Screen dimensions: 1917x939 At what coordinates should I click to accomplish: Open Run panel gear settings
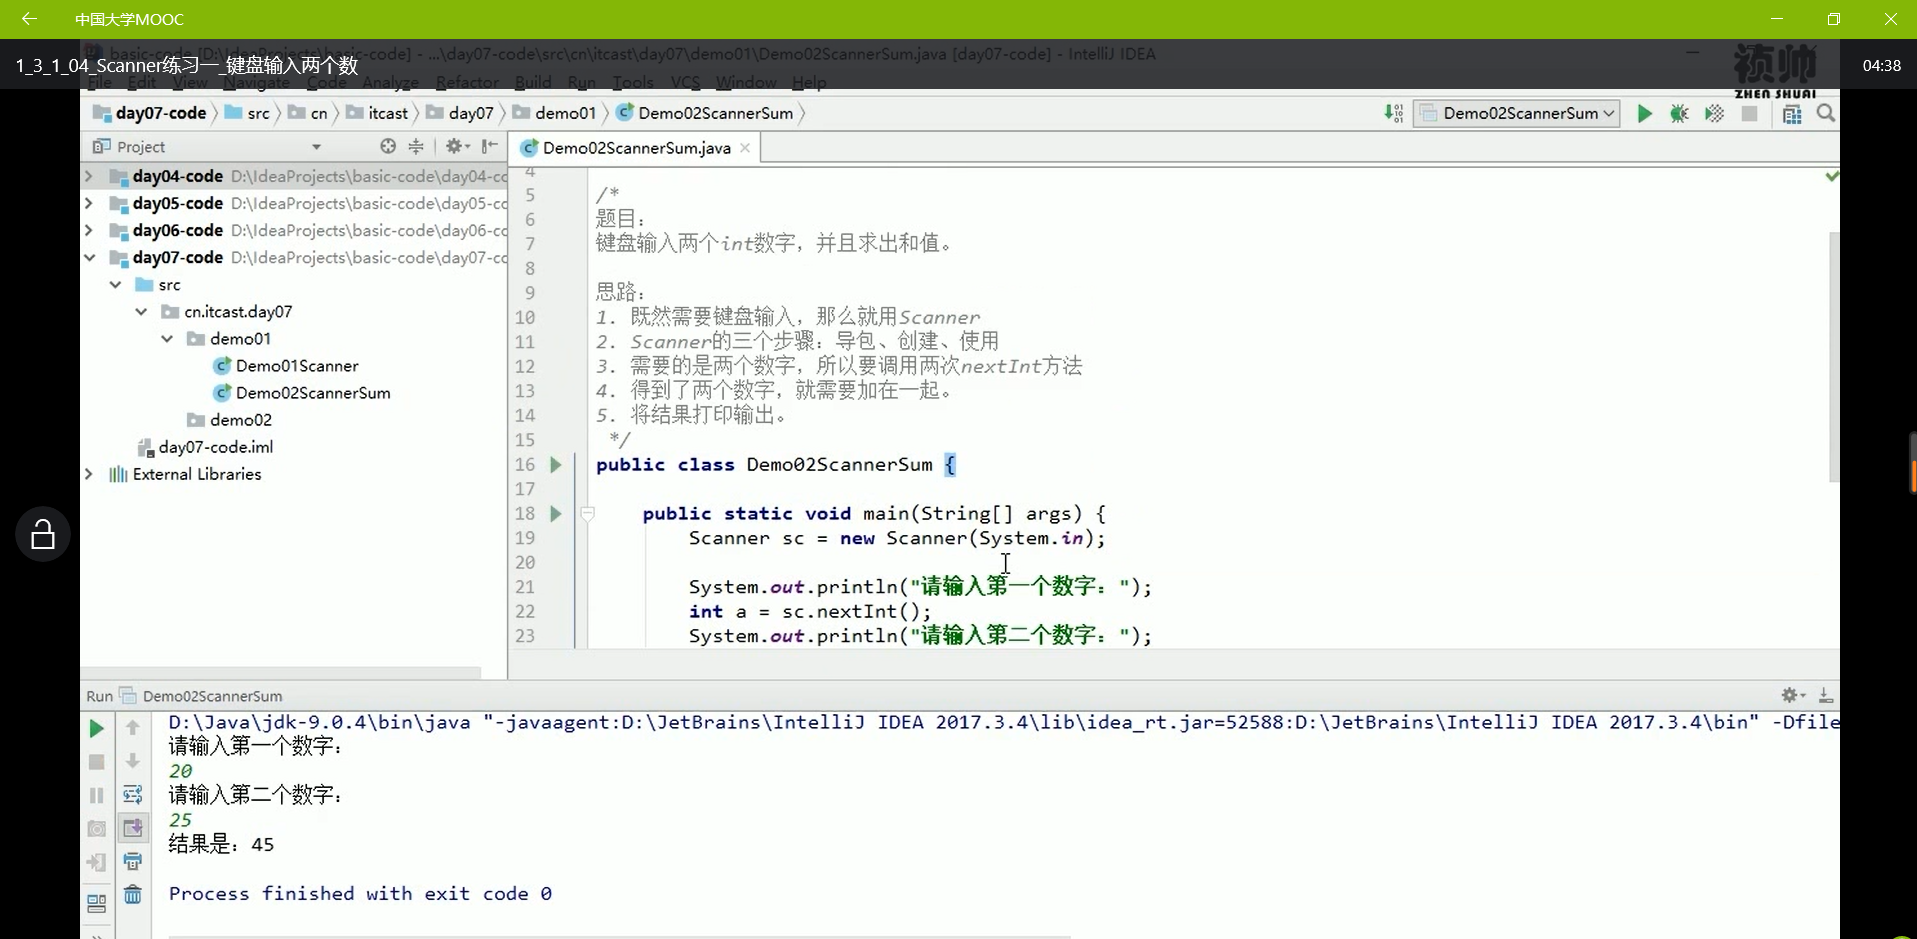click(1792, 695)
